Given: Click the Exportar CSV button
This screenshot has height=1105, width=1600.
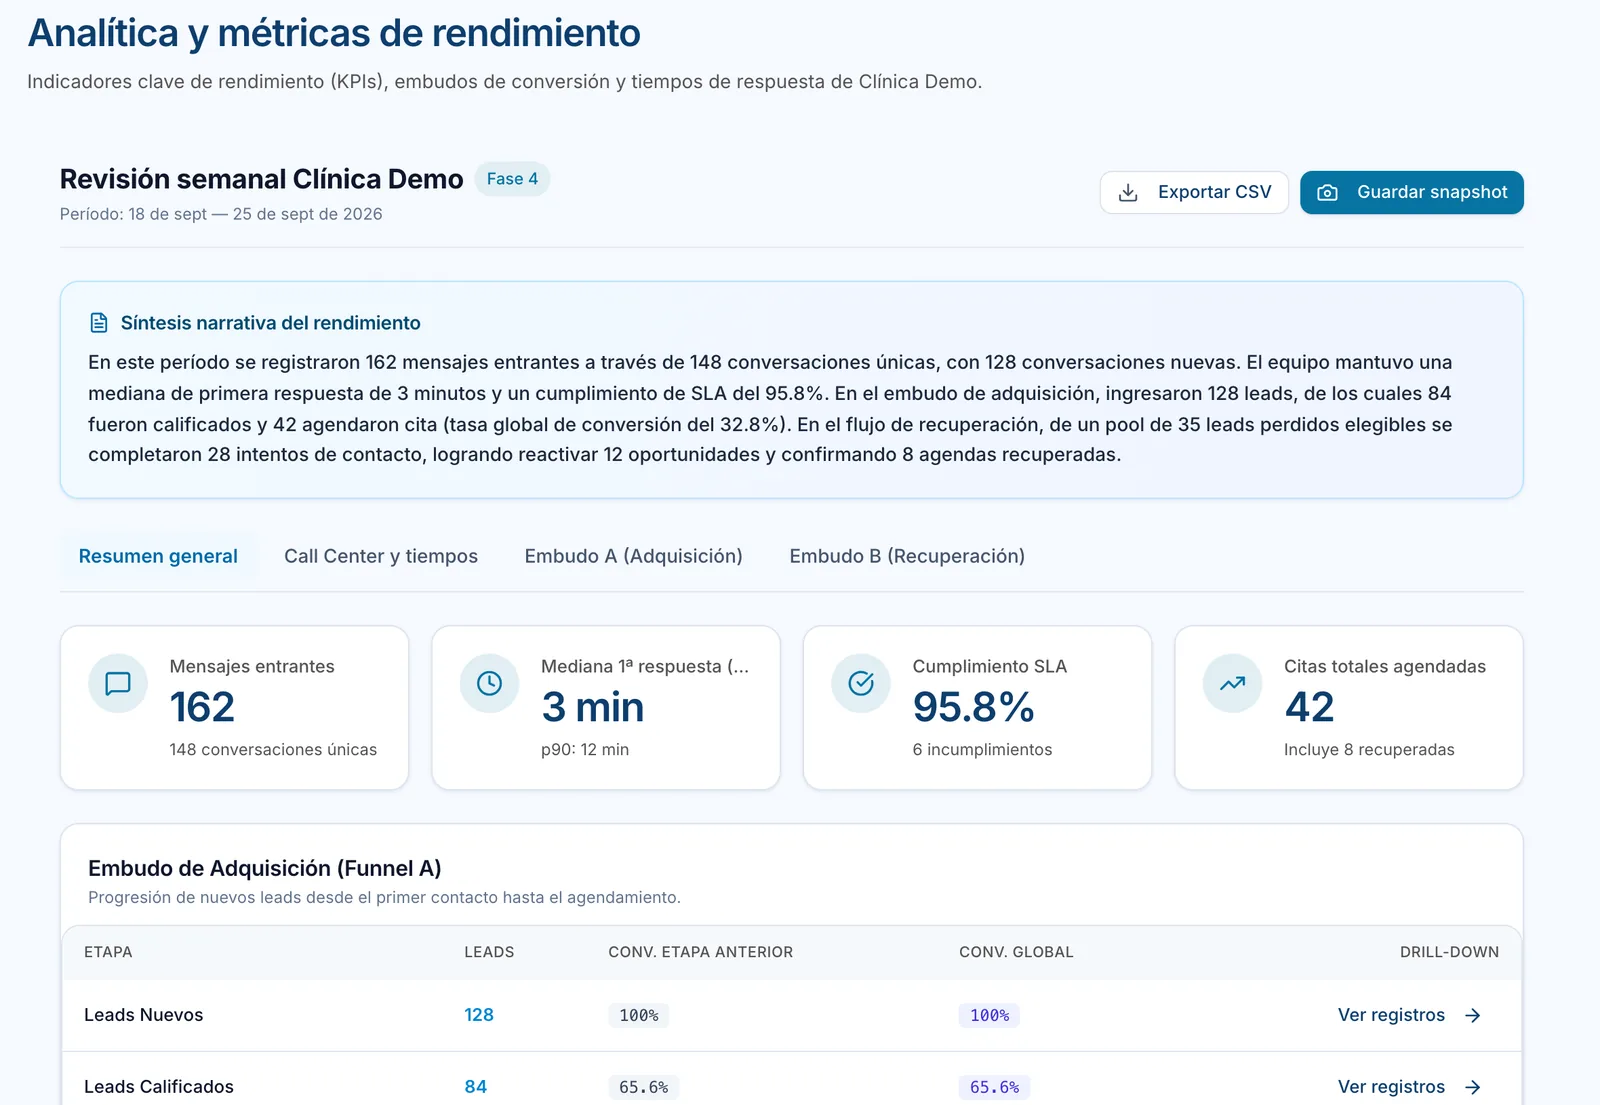Looking at the screenshot, I should [x=1194, y=192].
